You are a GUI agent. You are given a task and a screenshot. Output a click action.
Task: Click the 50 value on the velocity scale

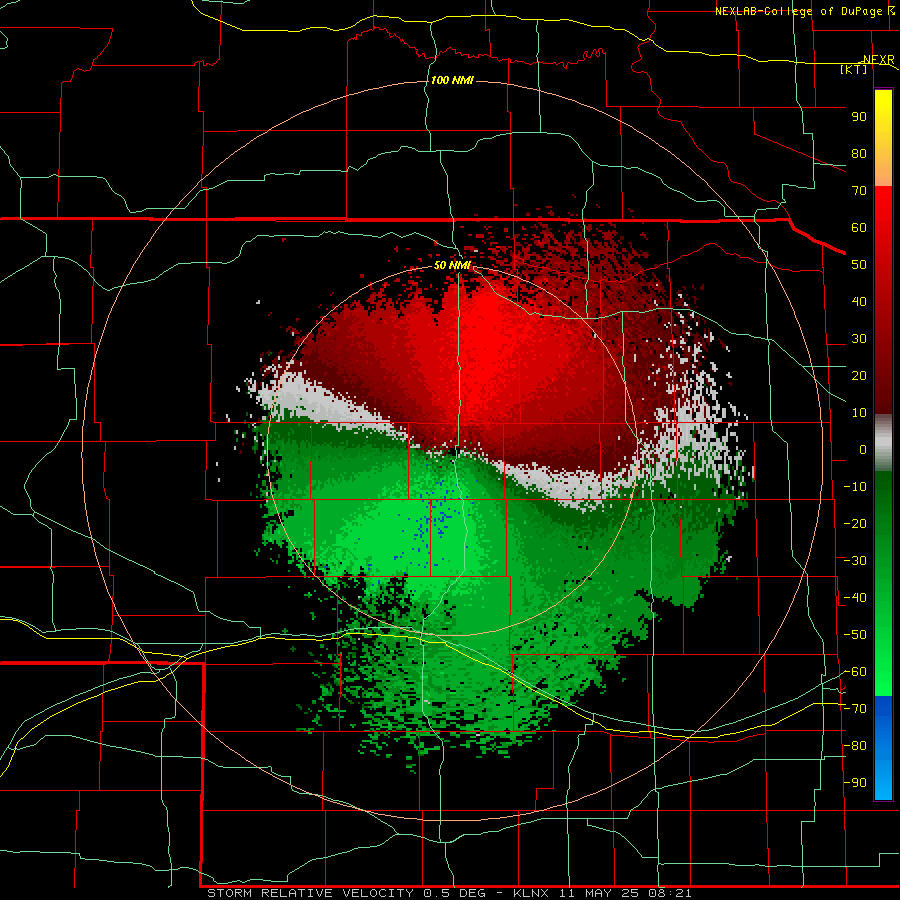(x=859, y=265)
